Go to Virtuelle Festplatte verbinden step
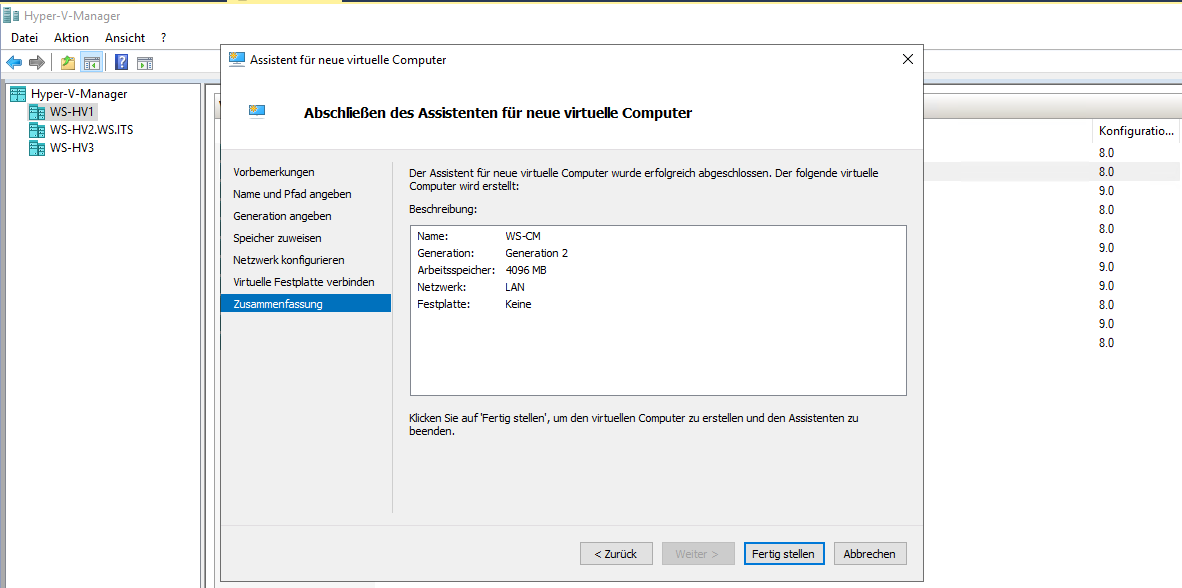1182x588 pixels. [304, 282]
